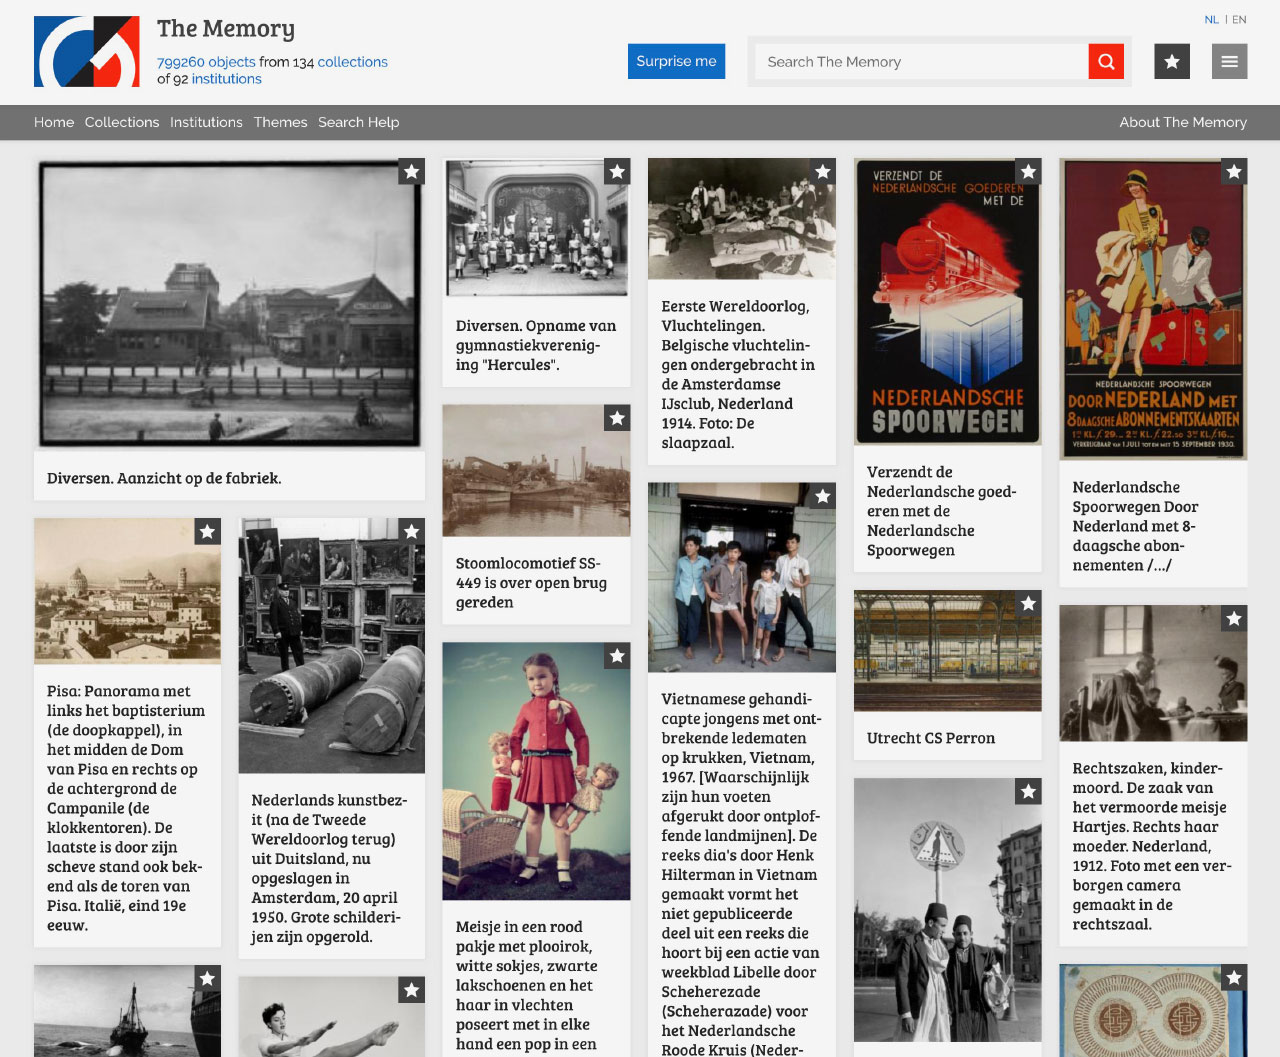Switch language to NL
This screenshot has height=1057, width=1280.
pyautogui.click(x=1211, y=20)
